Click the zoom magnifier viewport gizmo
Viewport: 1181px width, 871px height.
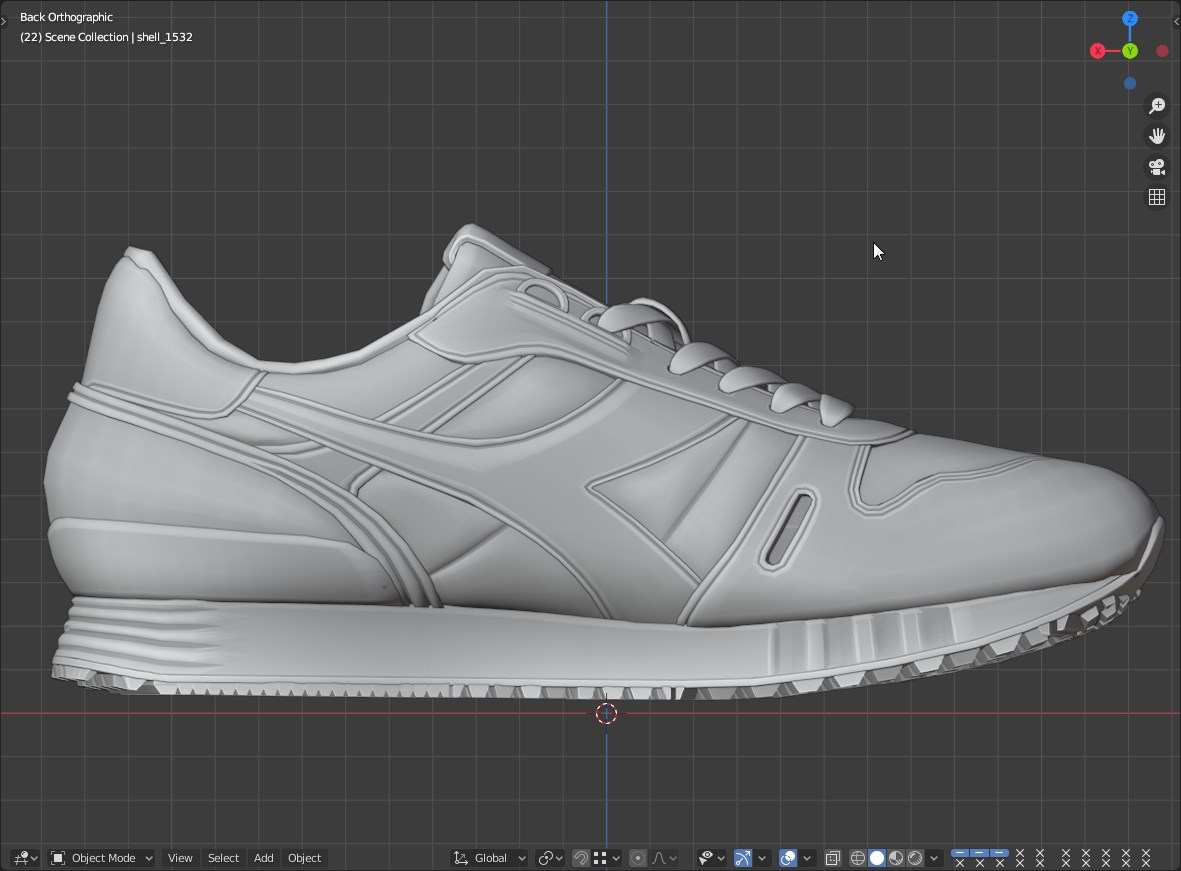(x=1157, y=106)
